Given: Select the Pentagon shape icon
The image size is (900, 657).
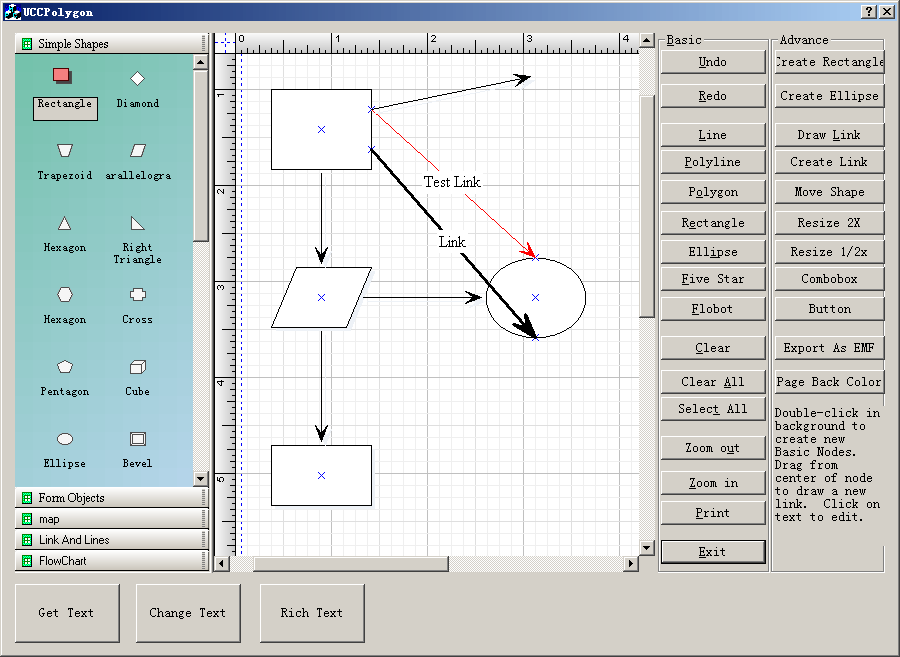Looking at the screenshot, I should point(64,367).
